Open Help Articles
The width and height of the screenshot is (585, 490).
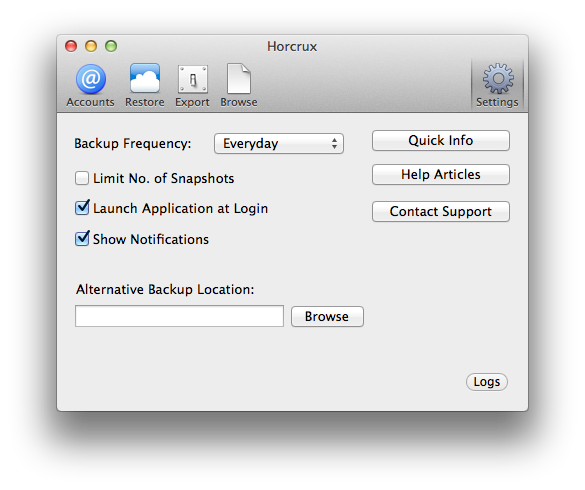click(441, 175)
